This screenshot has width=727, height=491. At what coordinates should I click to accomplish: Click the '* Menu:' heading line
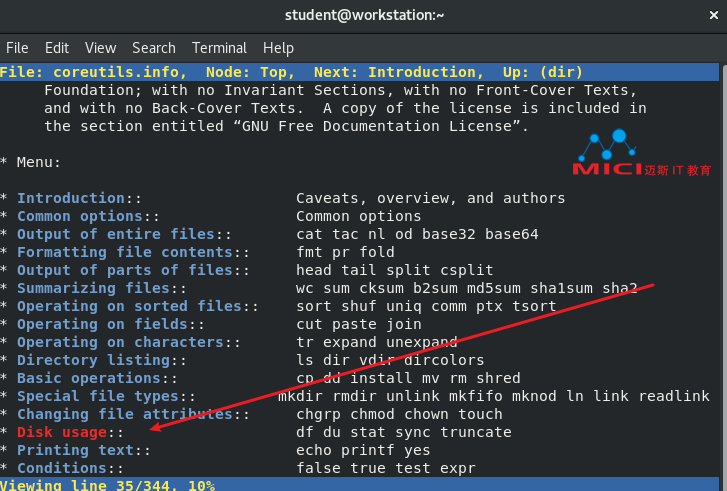[31, 163]
